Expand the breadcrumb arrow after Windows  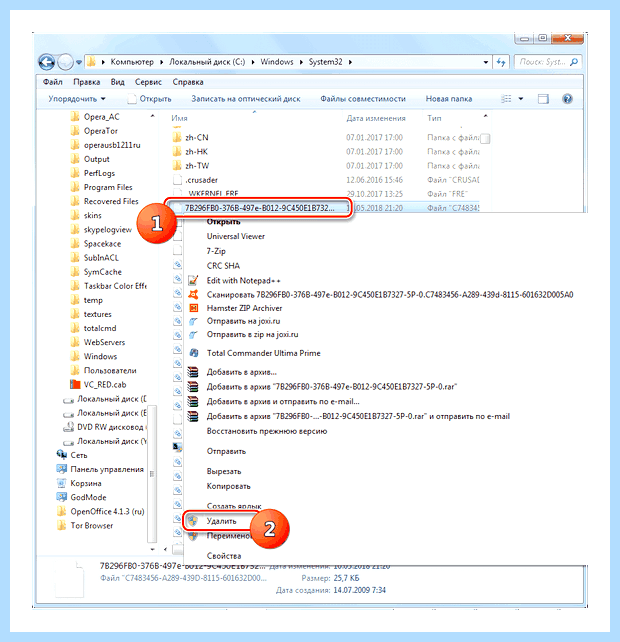301,62
